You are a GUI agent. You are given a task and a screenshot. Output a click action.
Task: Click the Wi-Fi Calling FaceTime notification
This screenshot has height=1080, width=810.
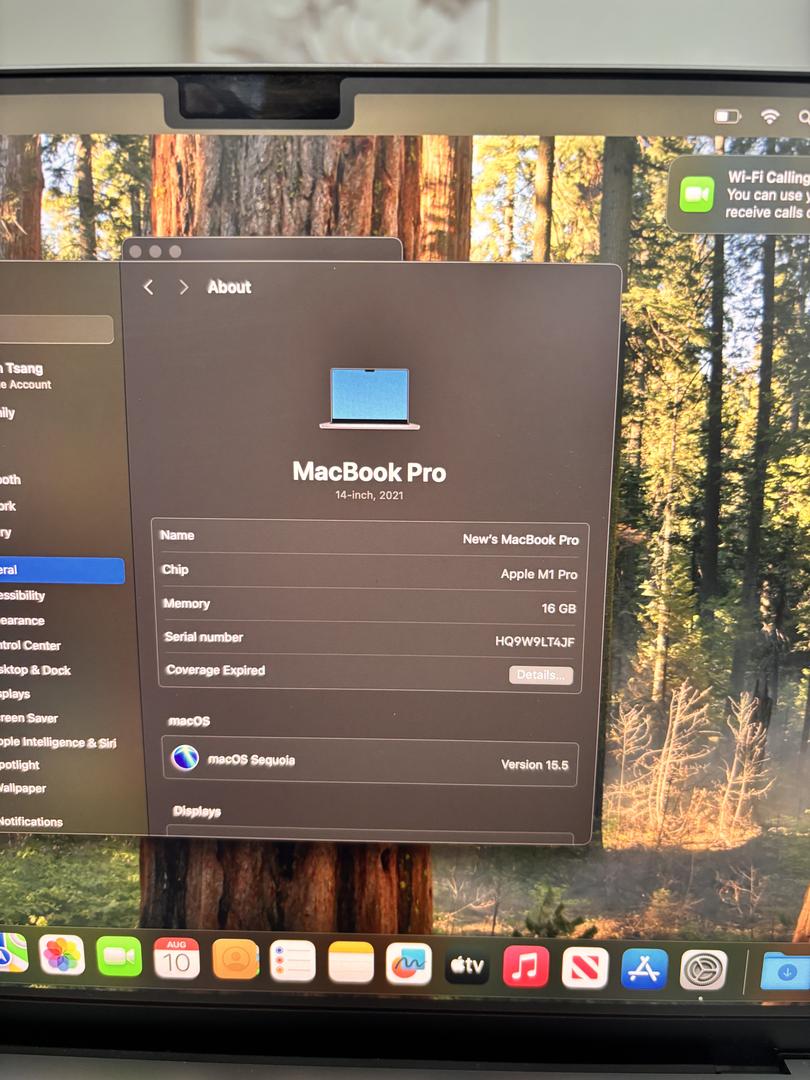pos(740,194)
